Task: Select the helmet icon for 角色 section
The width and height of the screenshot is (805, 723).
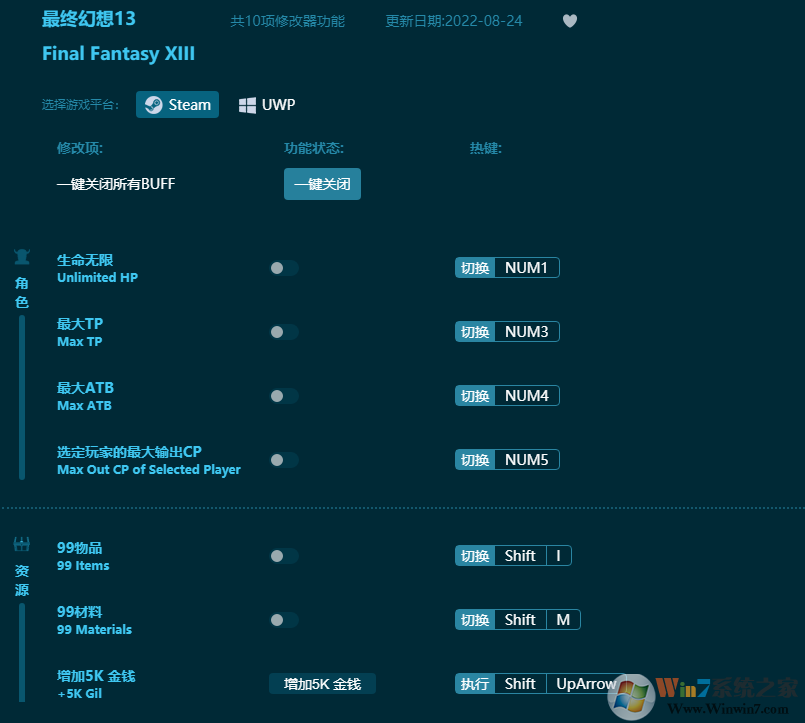Action: (21, 254)
